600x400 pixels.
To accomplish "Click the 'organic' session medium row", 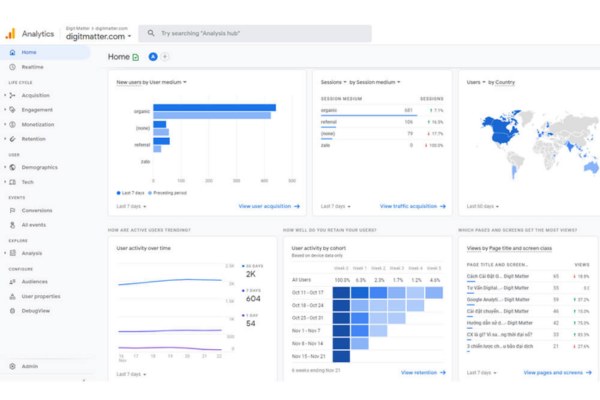I will point(382,111).
